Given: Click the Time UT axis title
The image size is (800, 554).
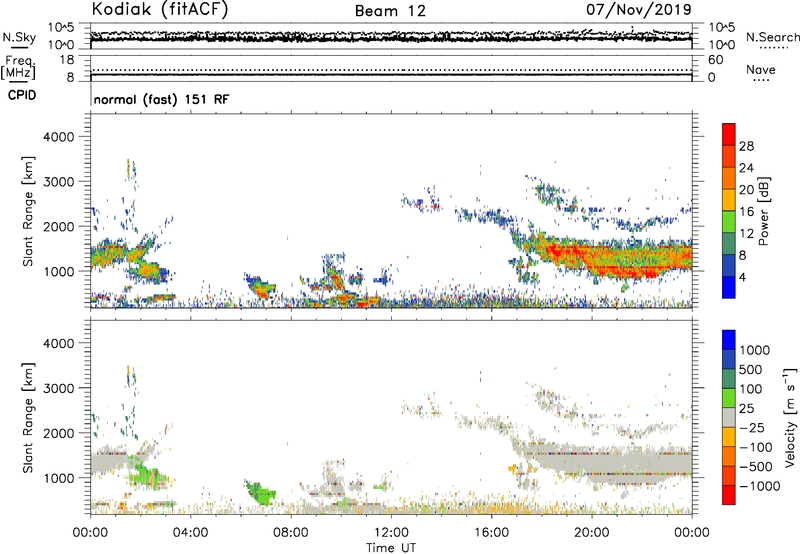Looking at the screenshot, I should click(x=391, y=547).
